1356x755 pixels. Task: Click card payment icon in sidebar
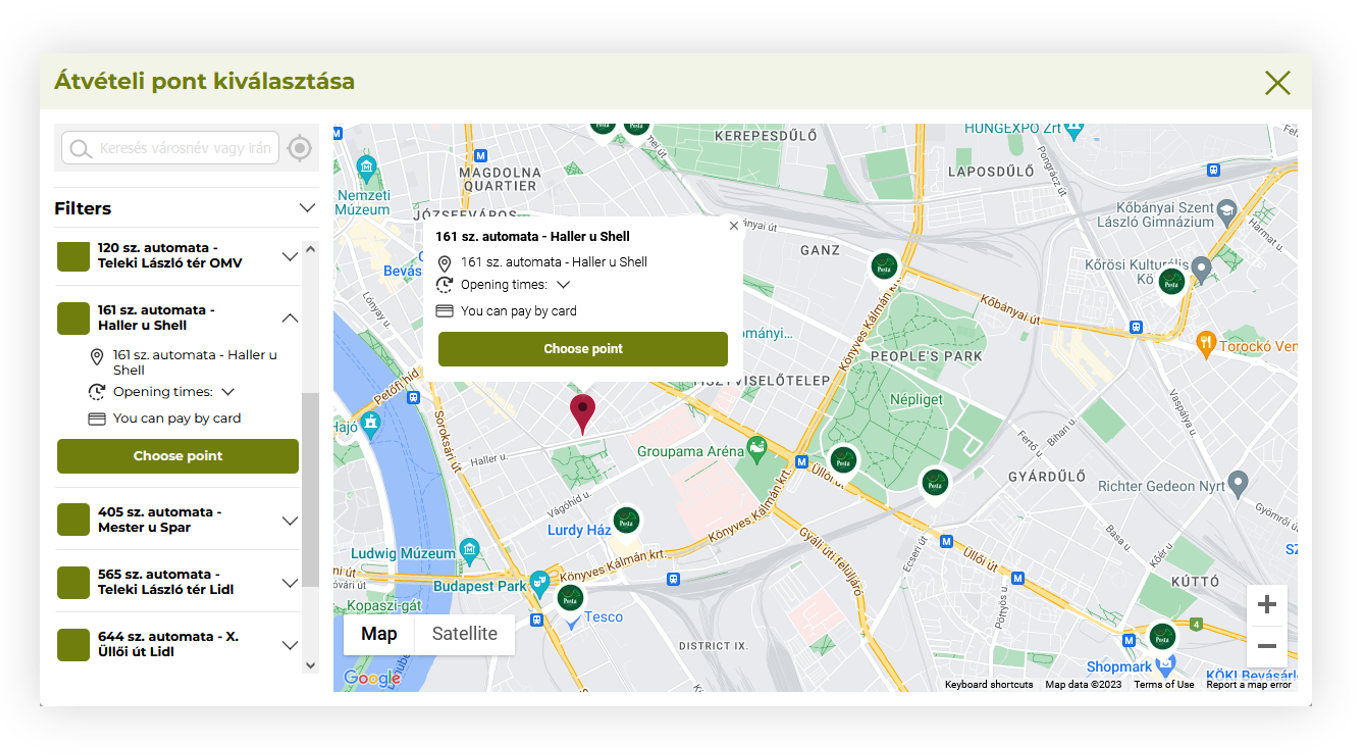(97, 419)
